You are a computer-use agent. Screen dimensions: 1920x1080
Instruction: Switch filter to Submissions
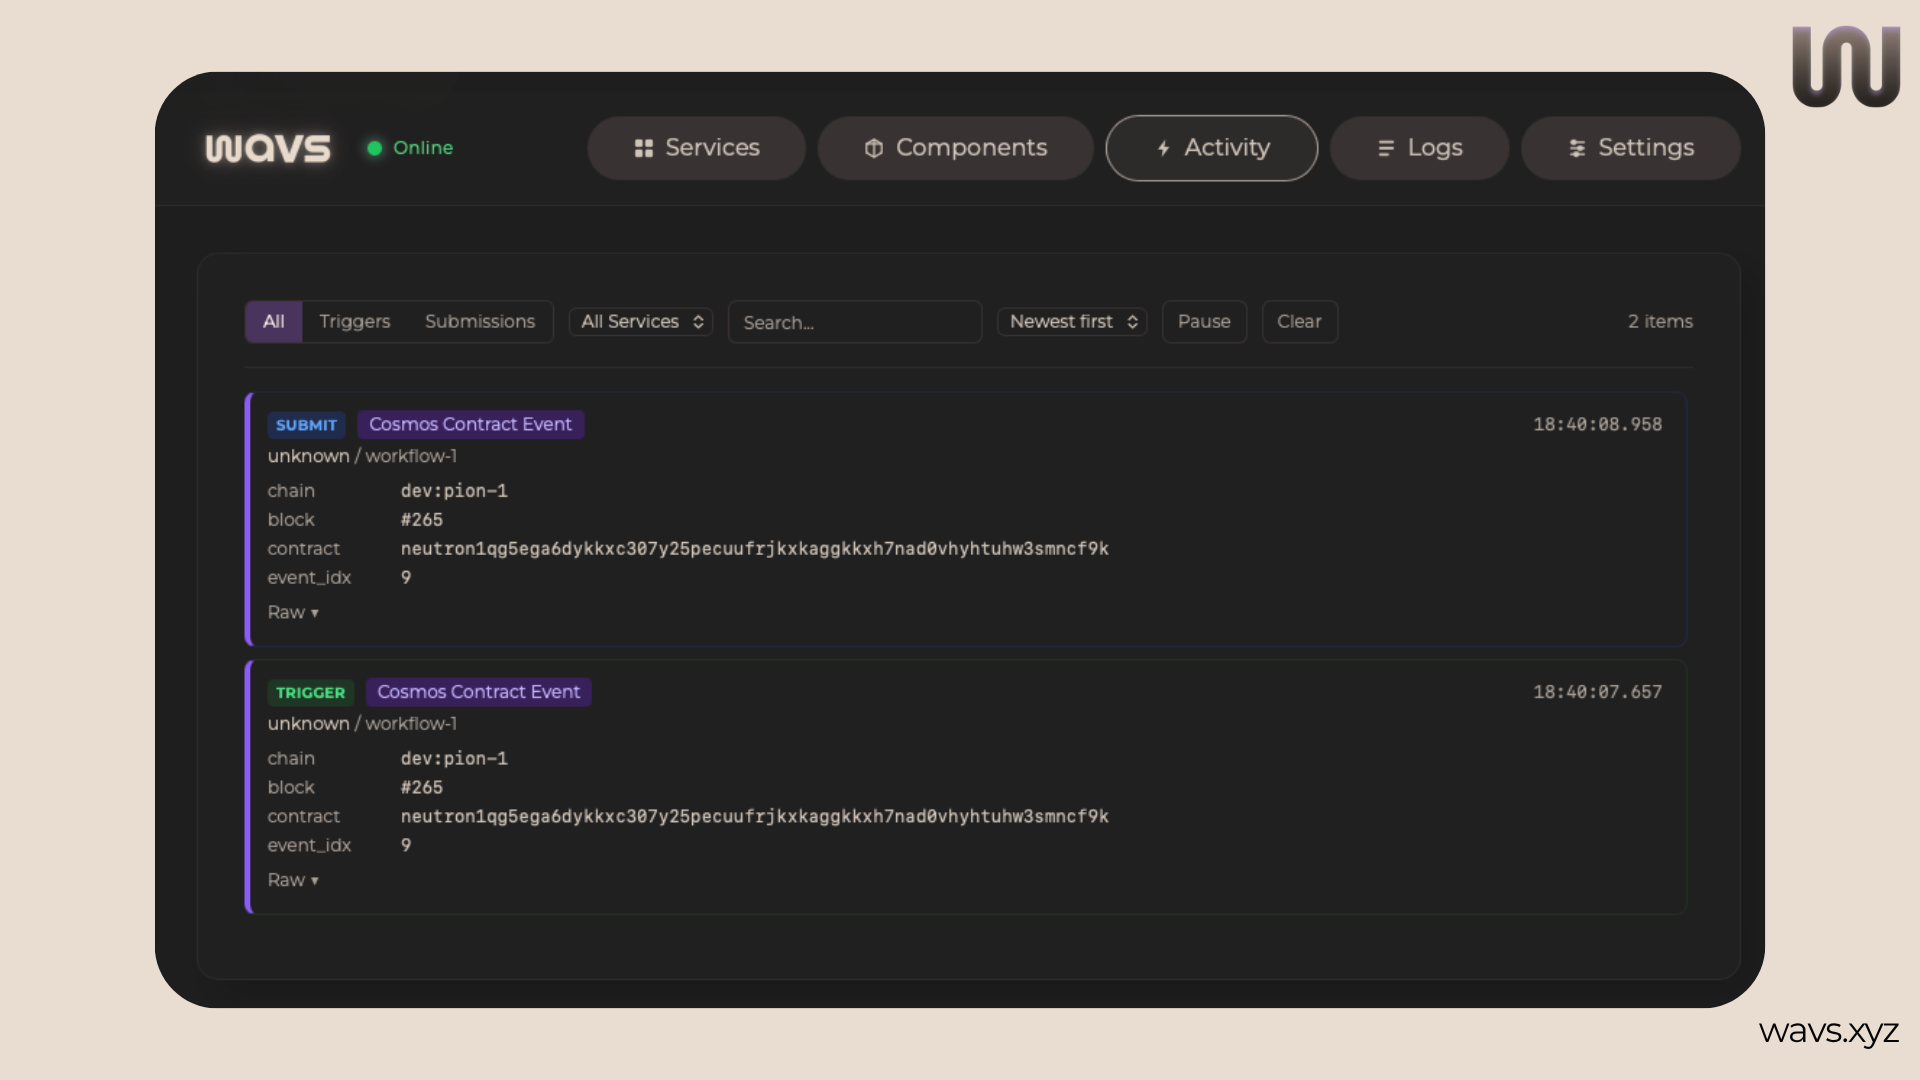coord(480,322)
